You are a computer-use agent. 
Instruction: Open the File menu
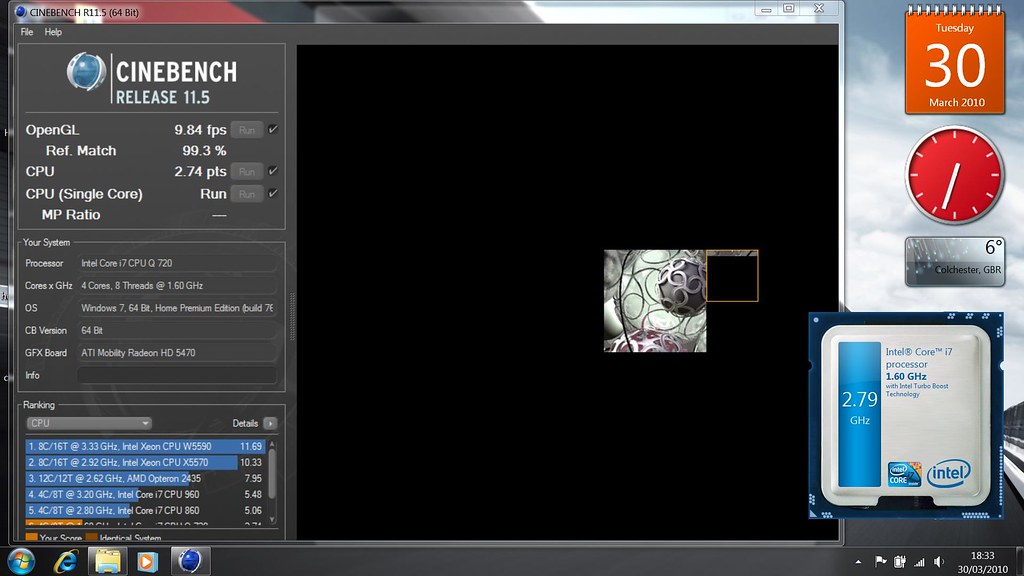(x=27, y=32)
